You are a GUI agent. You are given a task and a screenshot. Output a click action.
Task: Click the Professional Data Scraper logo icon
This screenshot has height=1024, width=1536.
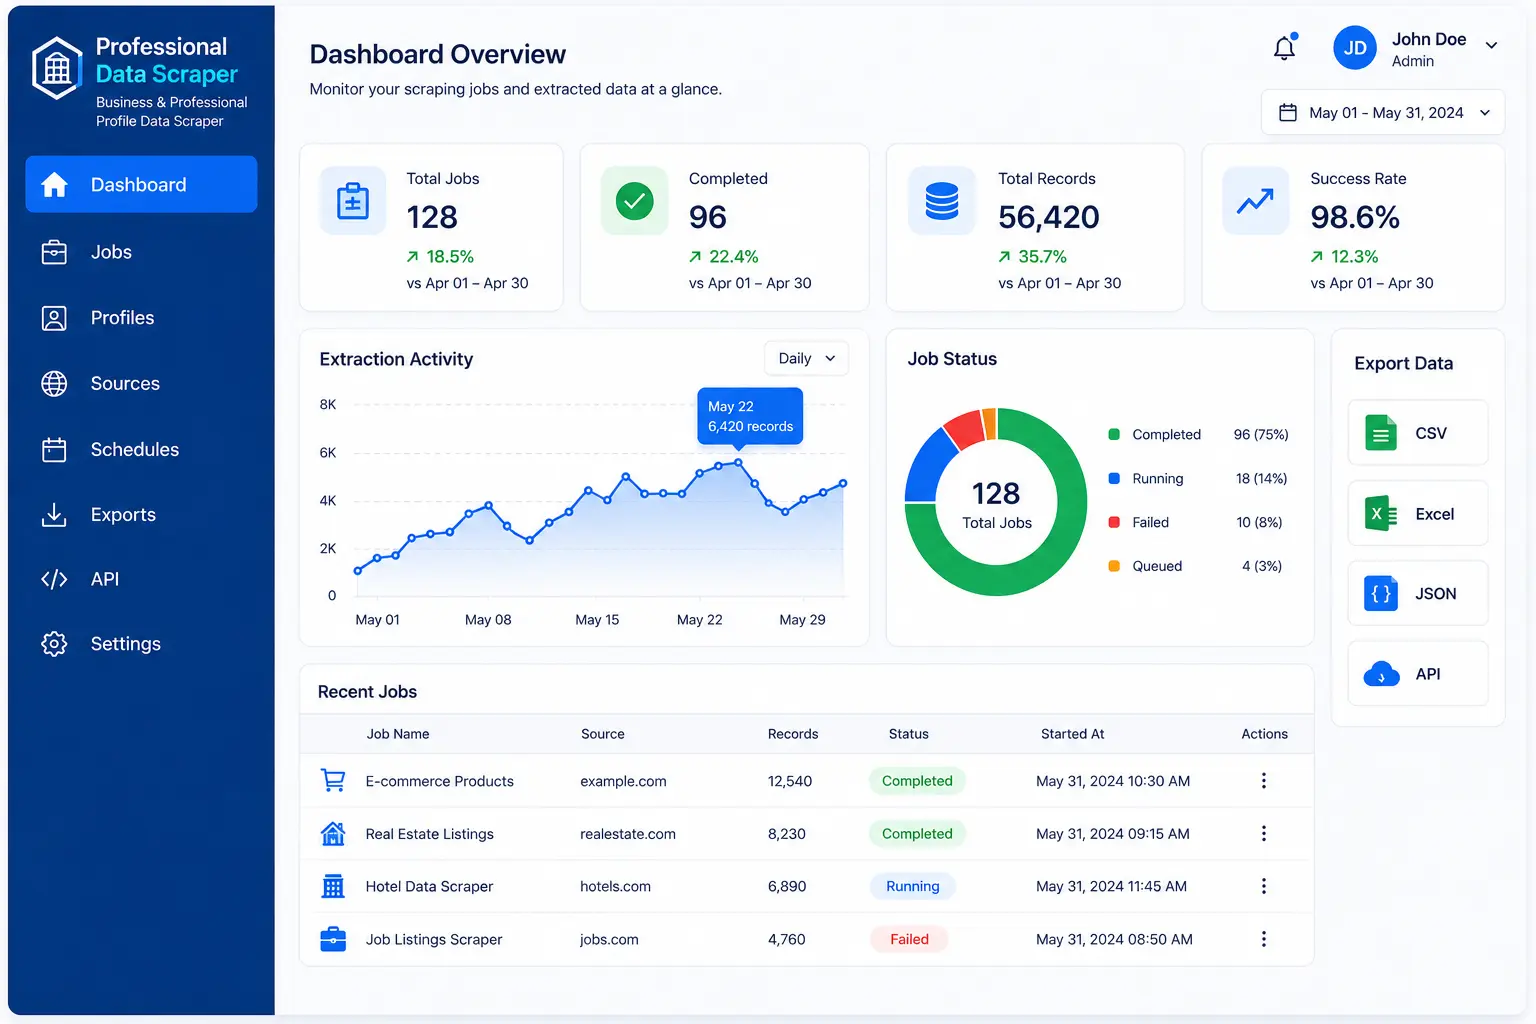tap(57, 68)
